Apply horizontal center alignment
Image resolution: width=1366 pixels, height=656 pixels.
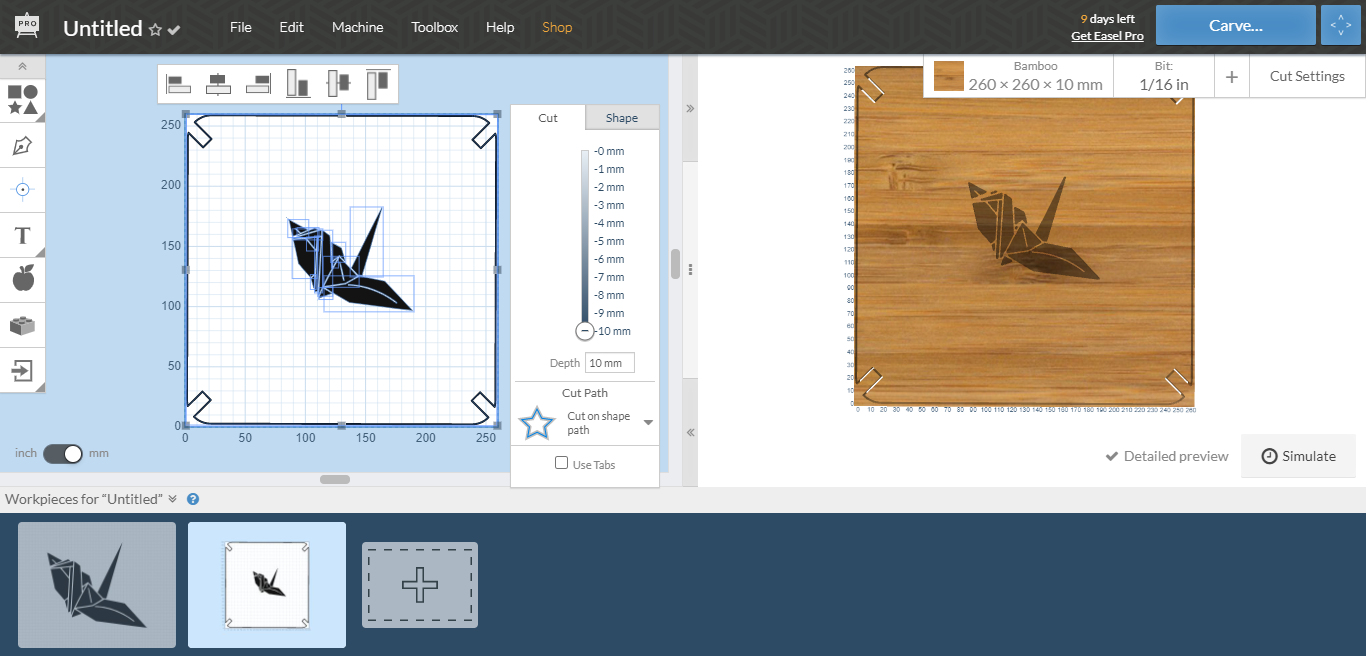point(218,83)
